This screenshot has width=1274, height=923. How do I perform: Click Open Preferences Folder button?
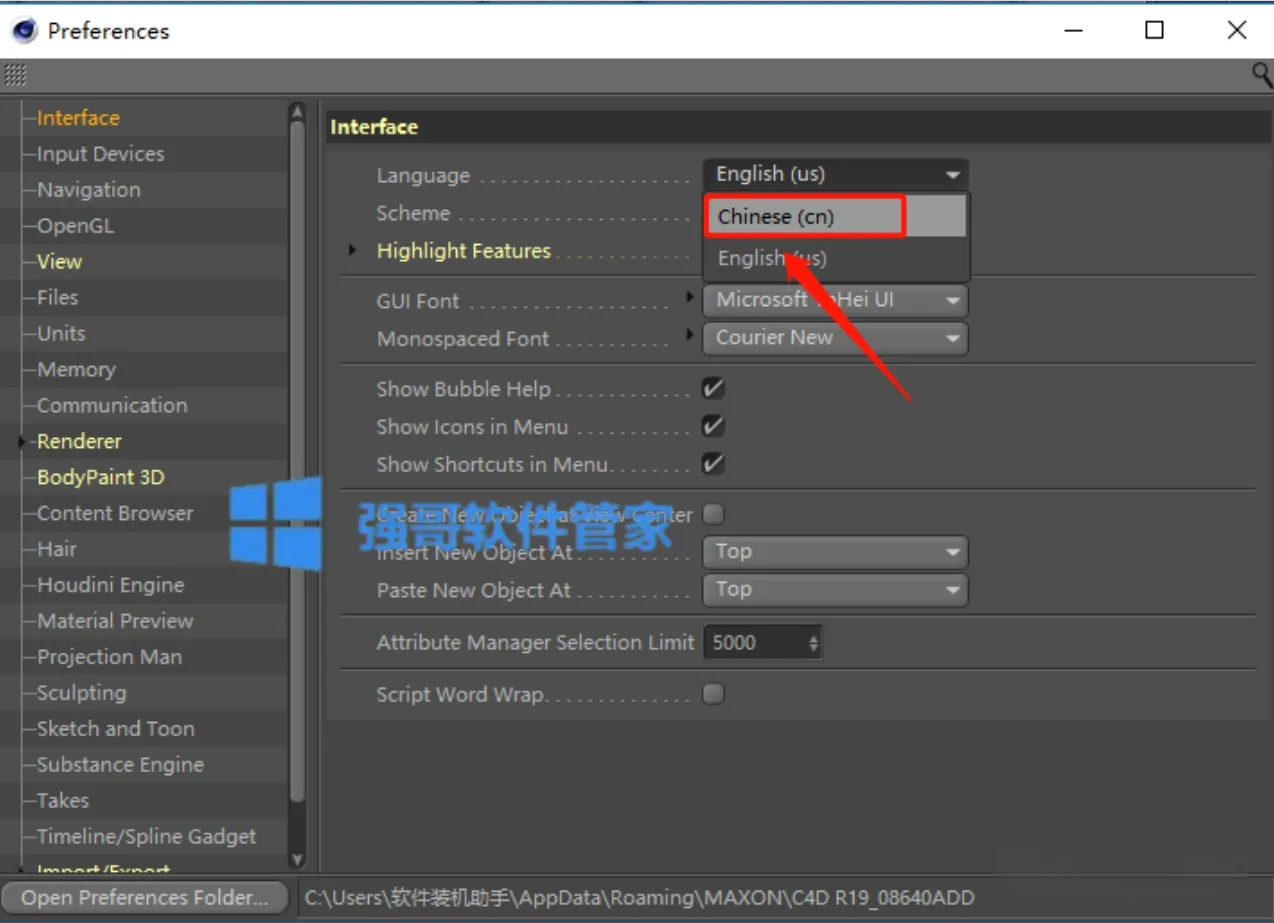(145, 897)
